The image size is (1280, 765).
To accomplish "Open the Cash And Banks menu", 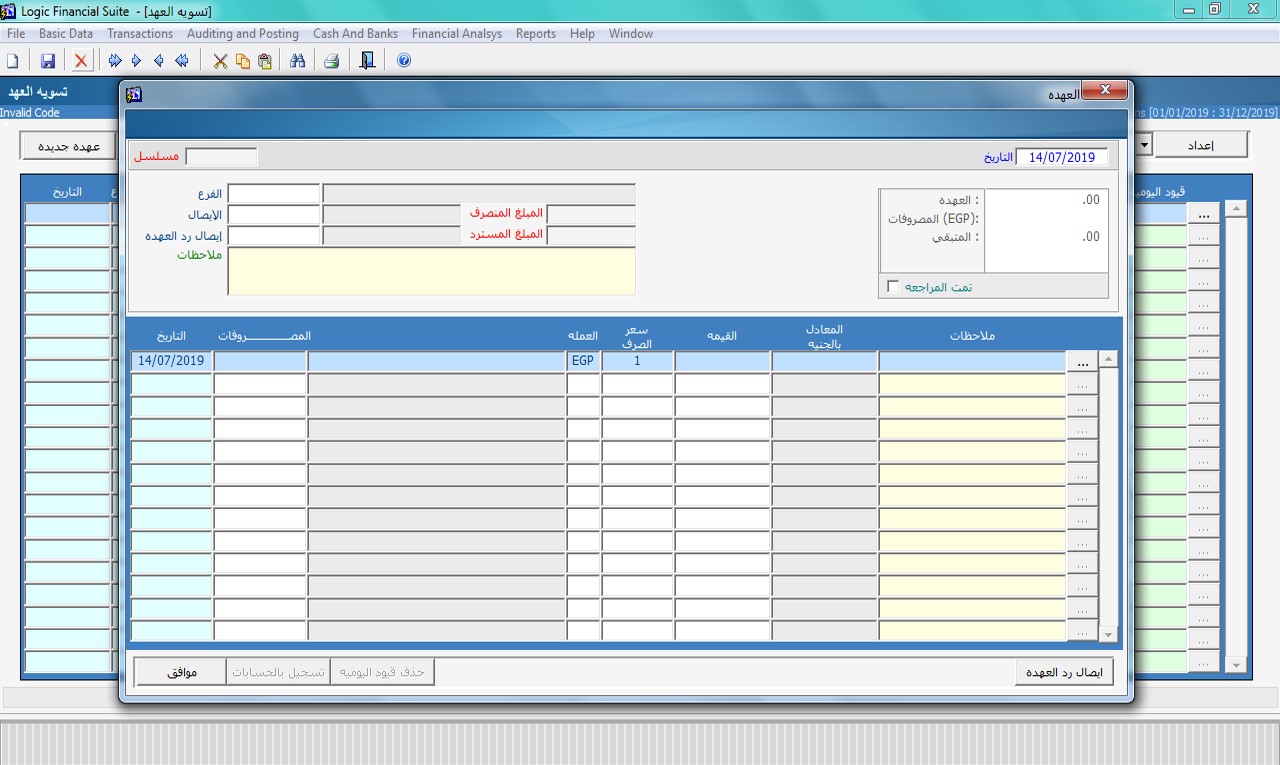I will 355,33.
